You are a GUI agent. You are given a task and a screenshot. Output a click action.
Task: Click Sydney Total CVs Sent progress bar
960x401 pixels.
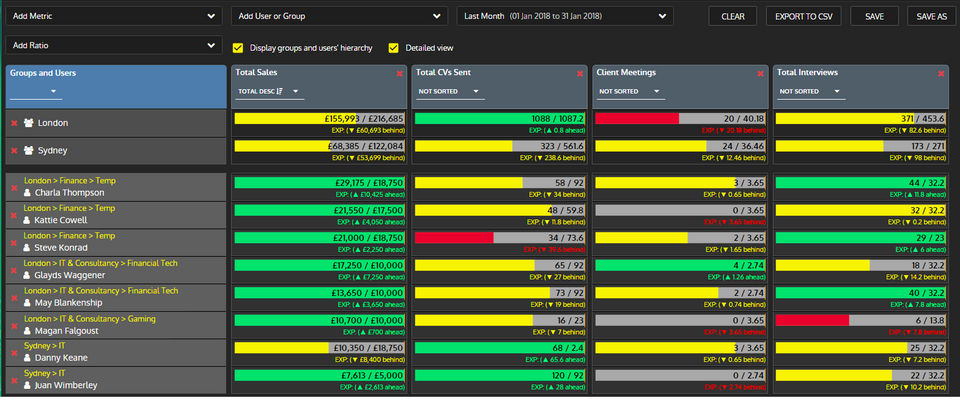pyautogui.click(x=500, y=146)
